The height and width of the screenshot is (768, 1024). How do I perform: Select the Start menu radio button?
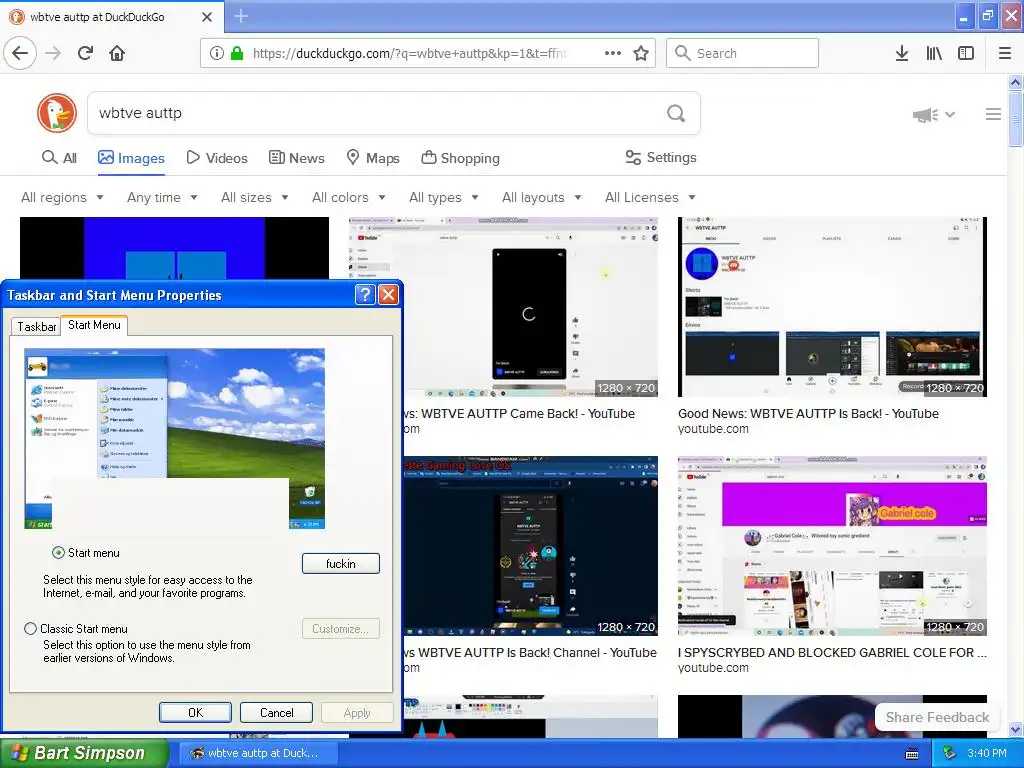(x=58, y=552)
